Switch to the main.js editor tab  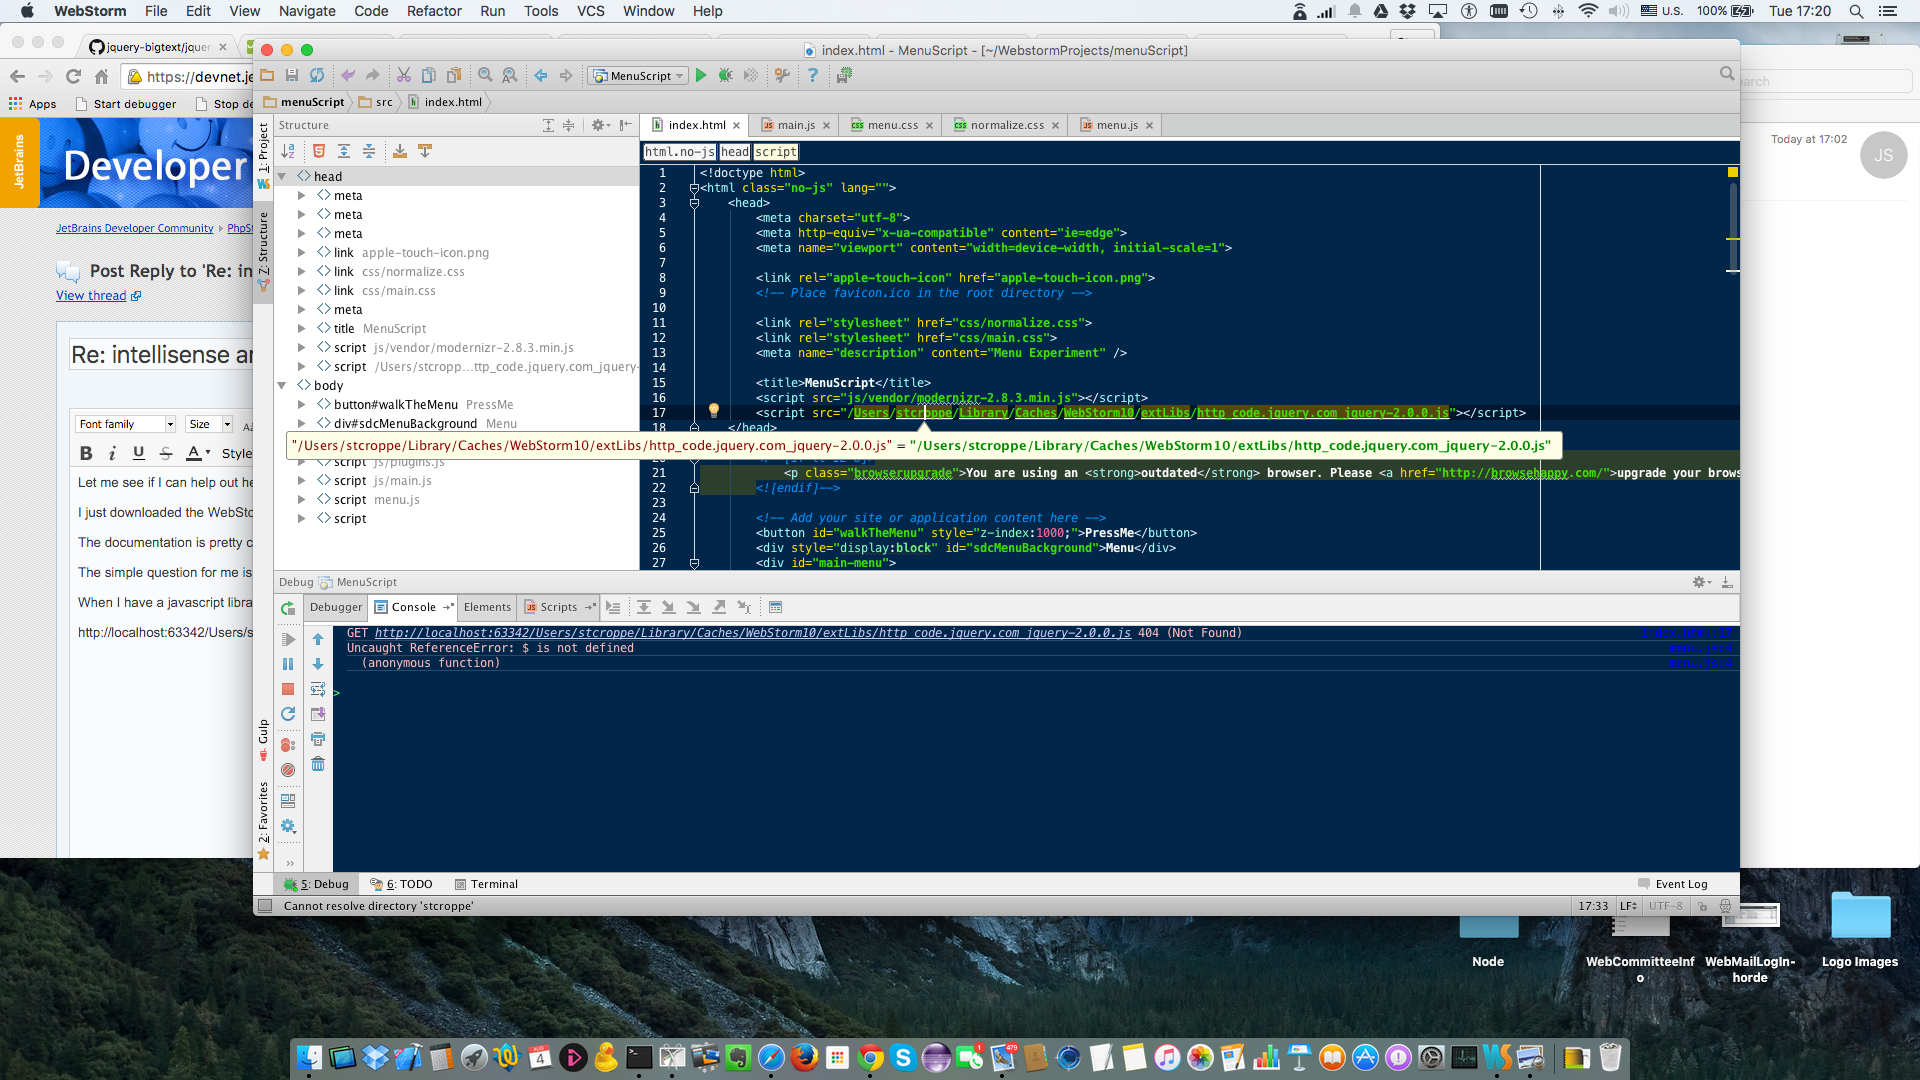795,125
